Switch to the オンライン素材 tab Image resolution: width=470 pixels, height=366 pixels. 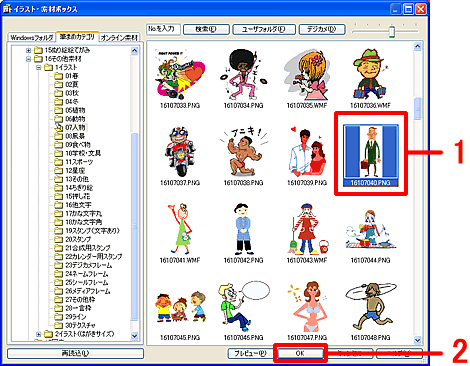tap(119, 37)
